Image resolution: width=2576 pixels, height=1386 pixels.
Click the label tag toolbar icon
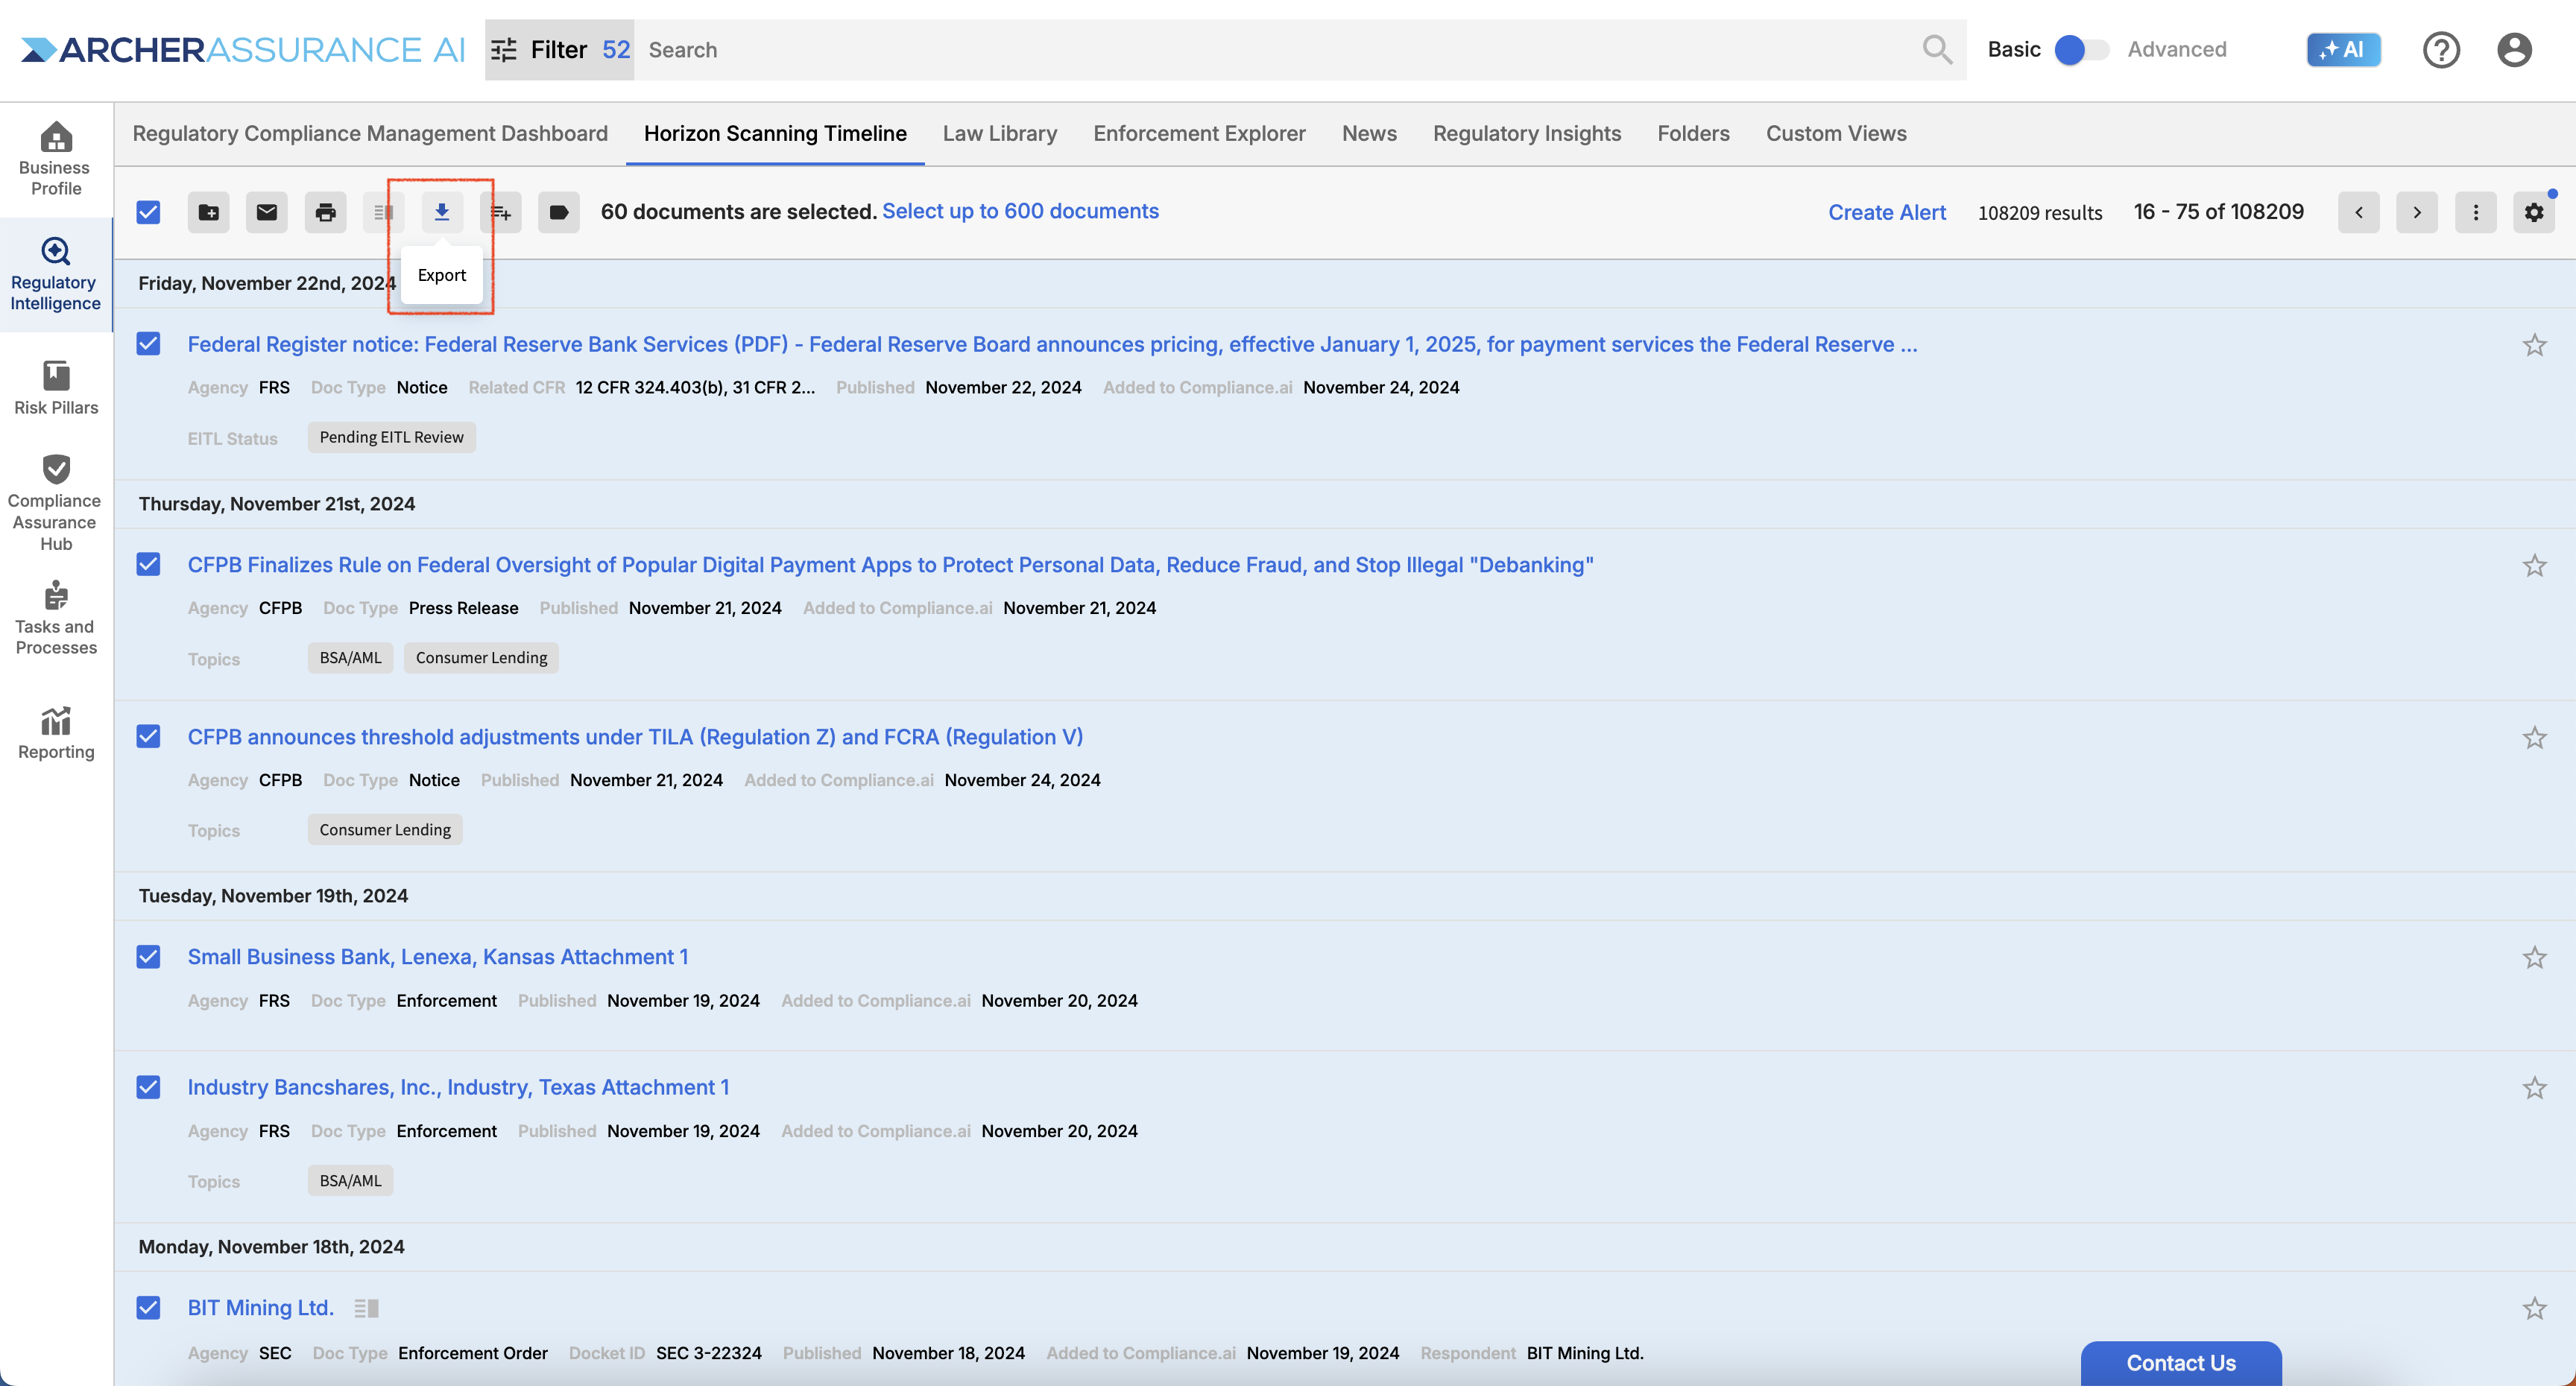pyautogui.click(x=559, y=212)
